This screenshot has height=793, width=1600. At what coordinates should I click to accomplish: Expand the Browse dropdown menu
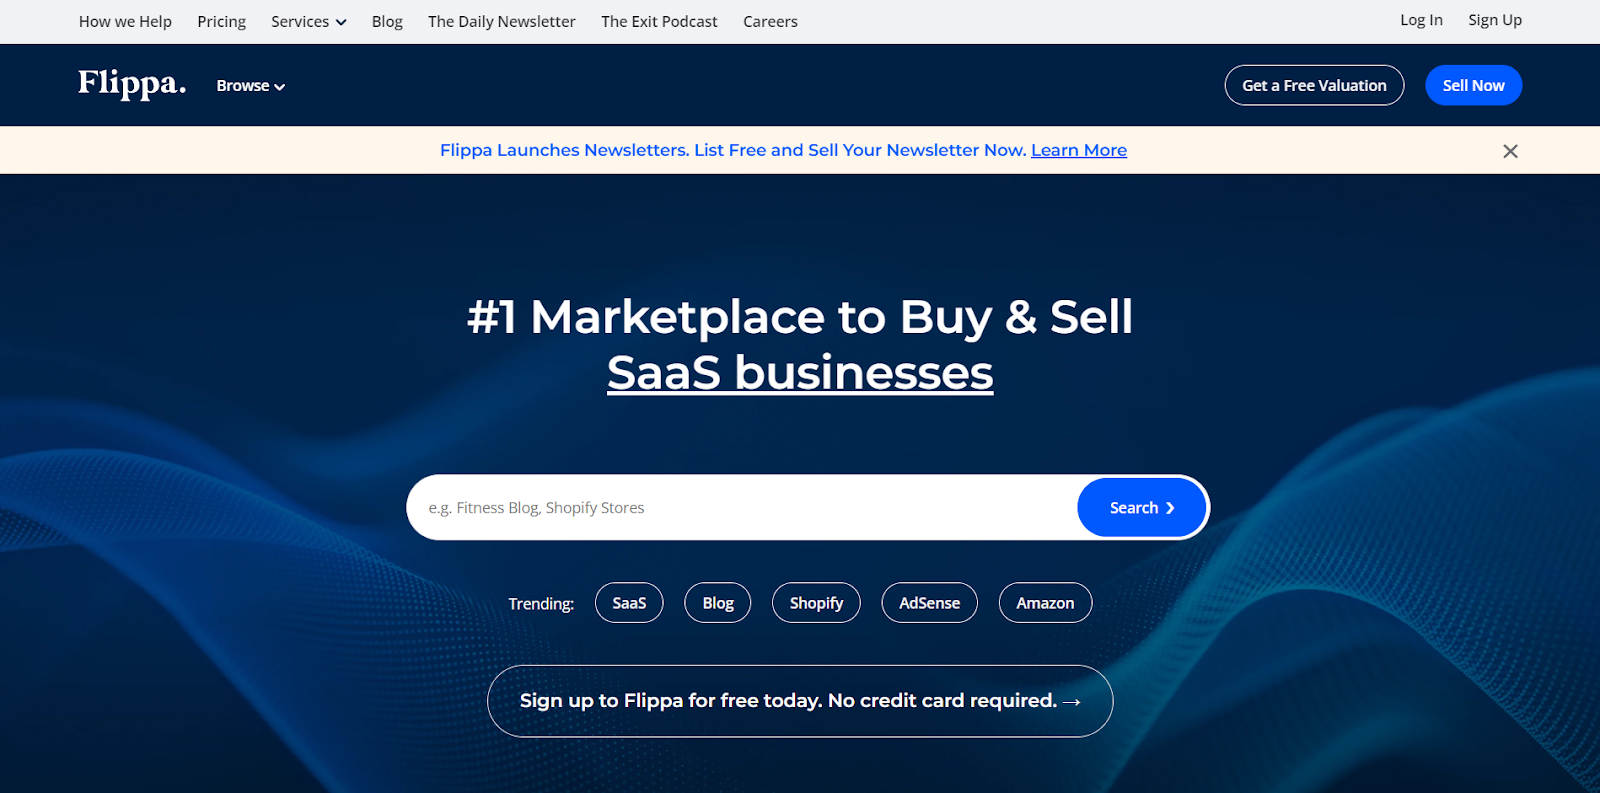point(251,86)
